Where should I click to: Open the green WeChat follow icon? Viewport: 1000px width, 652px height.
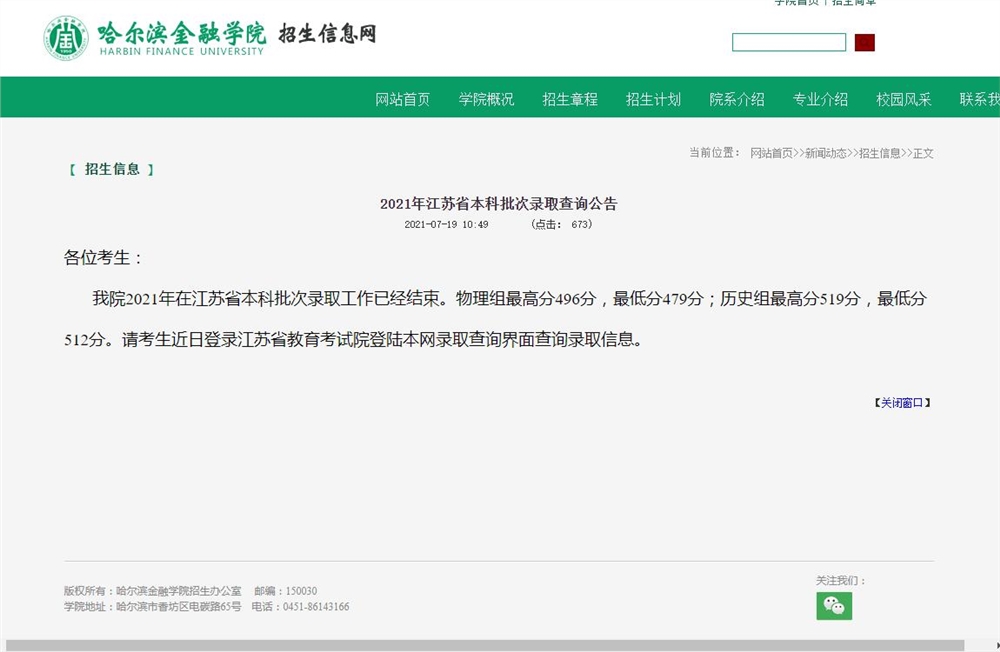click(x=834, y=605)
